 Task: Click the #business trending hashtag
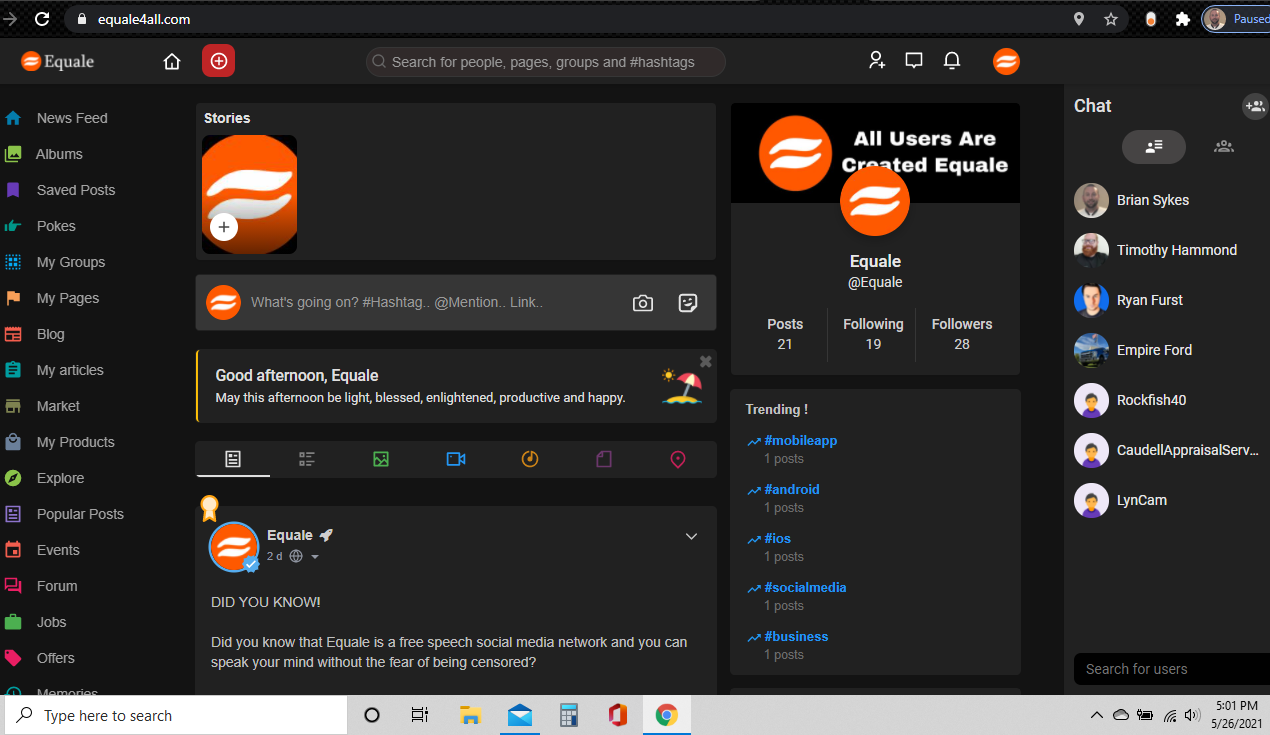tap(796, 636)
